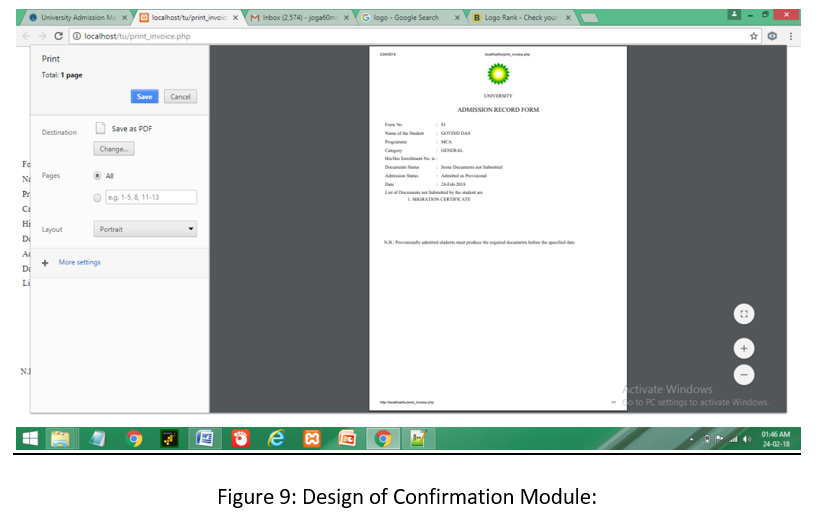The height and width of the screenshot is (517, 818).
Task: Bookmark this page with the star icon
Action: pos(754,36)
